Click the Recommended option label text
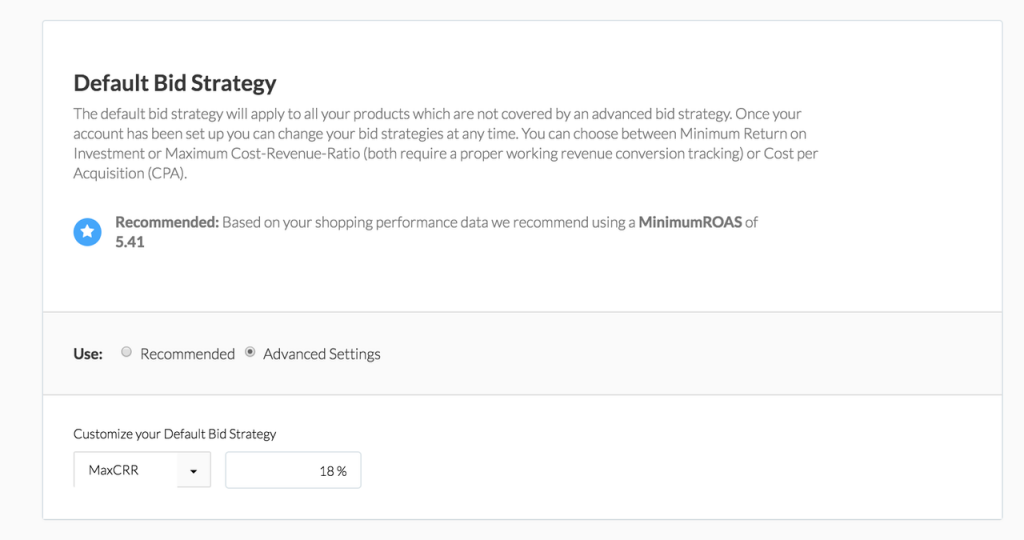Image resolution: width=1024 pixels, height=540 pixels. [187, 354]
